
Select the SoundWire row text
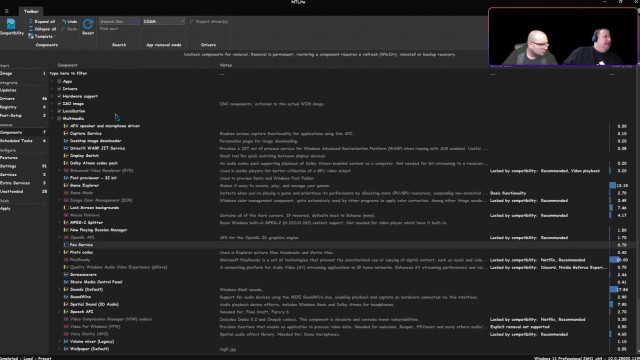coord(80,297)
